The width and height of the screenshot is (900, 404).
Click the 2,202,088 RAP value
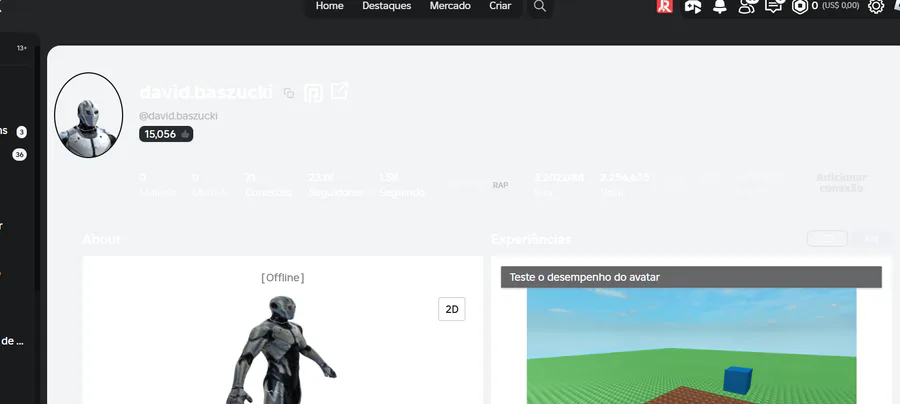click(559, 178)
